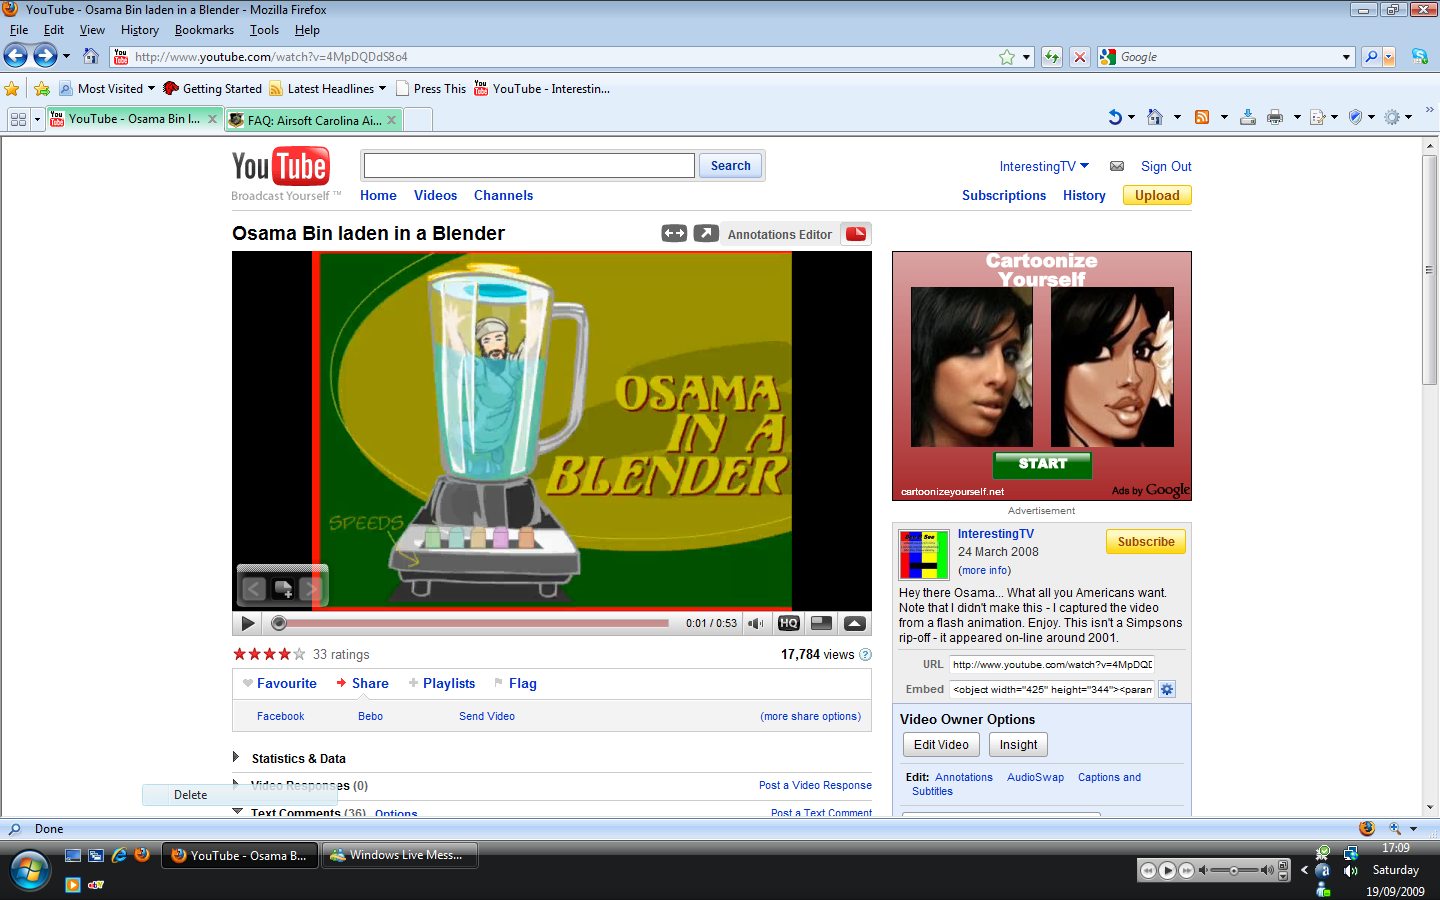Click the yellow Upload button

pos(1157,196)
